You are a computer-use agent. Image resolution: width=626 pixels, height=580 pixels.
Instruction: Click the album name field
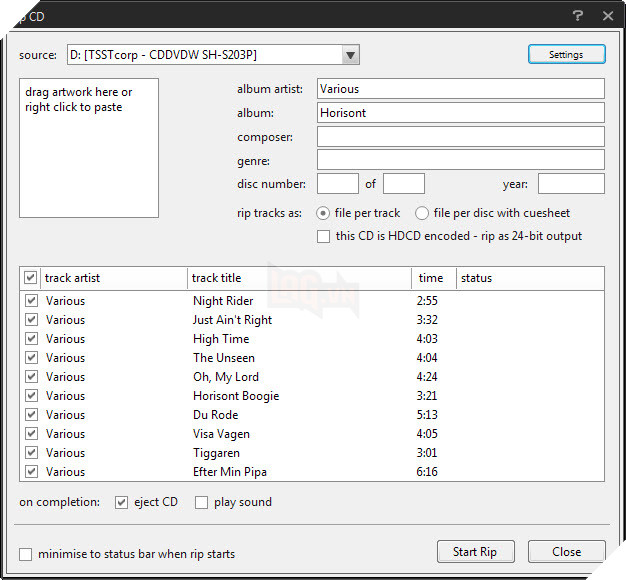click(460, 113)
